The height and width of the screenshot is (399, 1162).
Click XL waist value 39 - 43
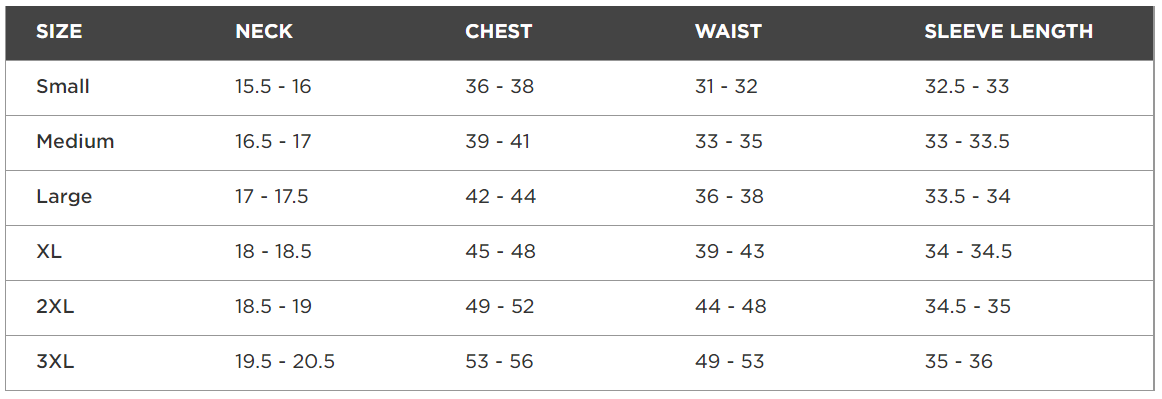coord(729,252)
